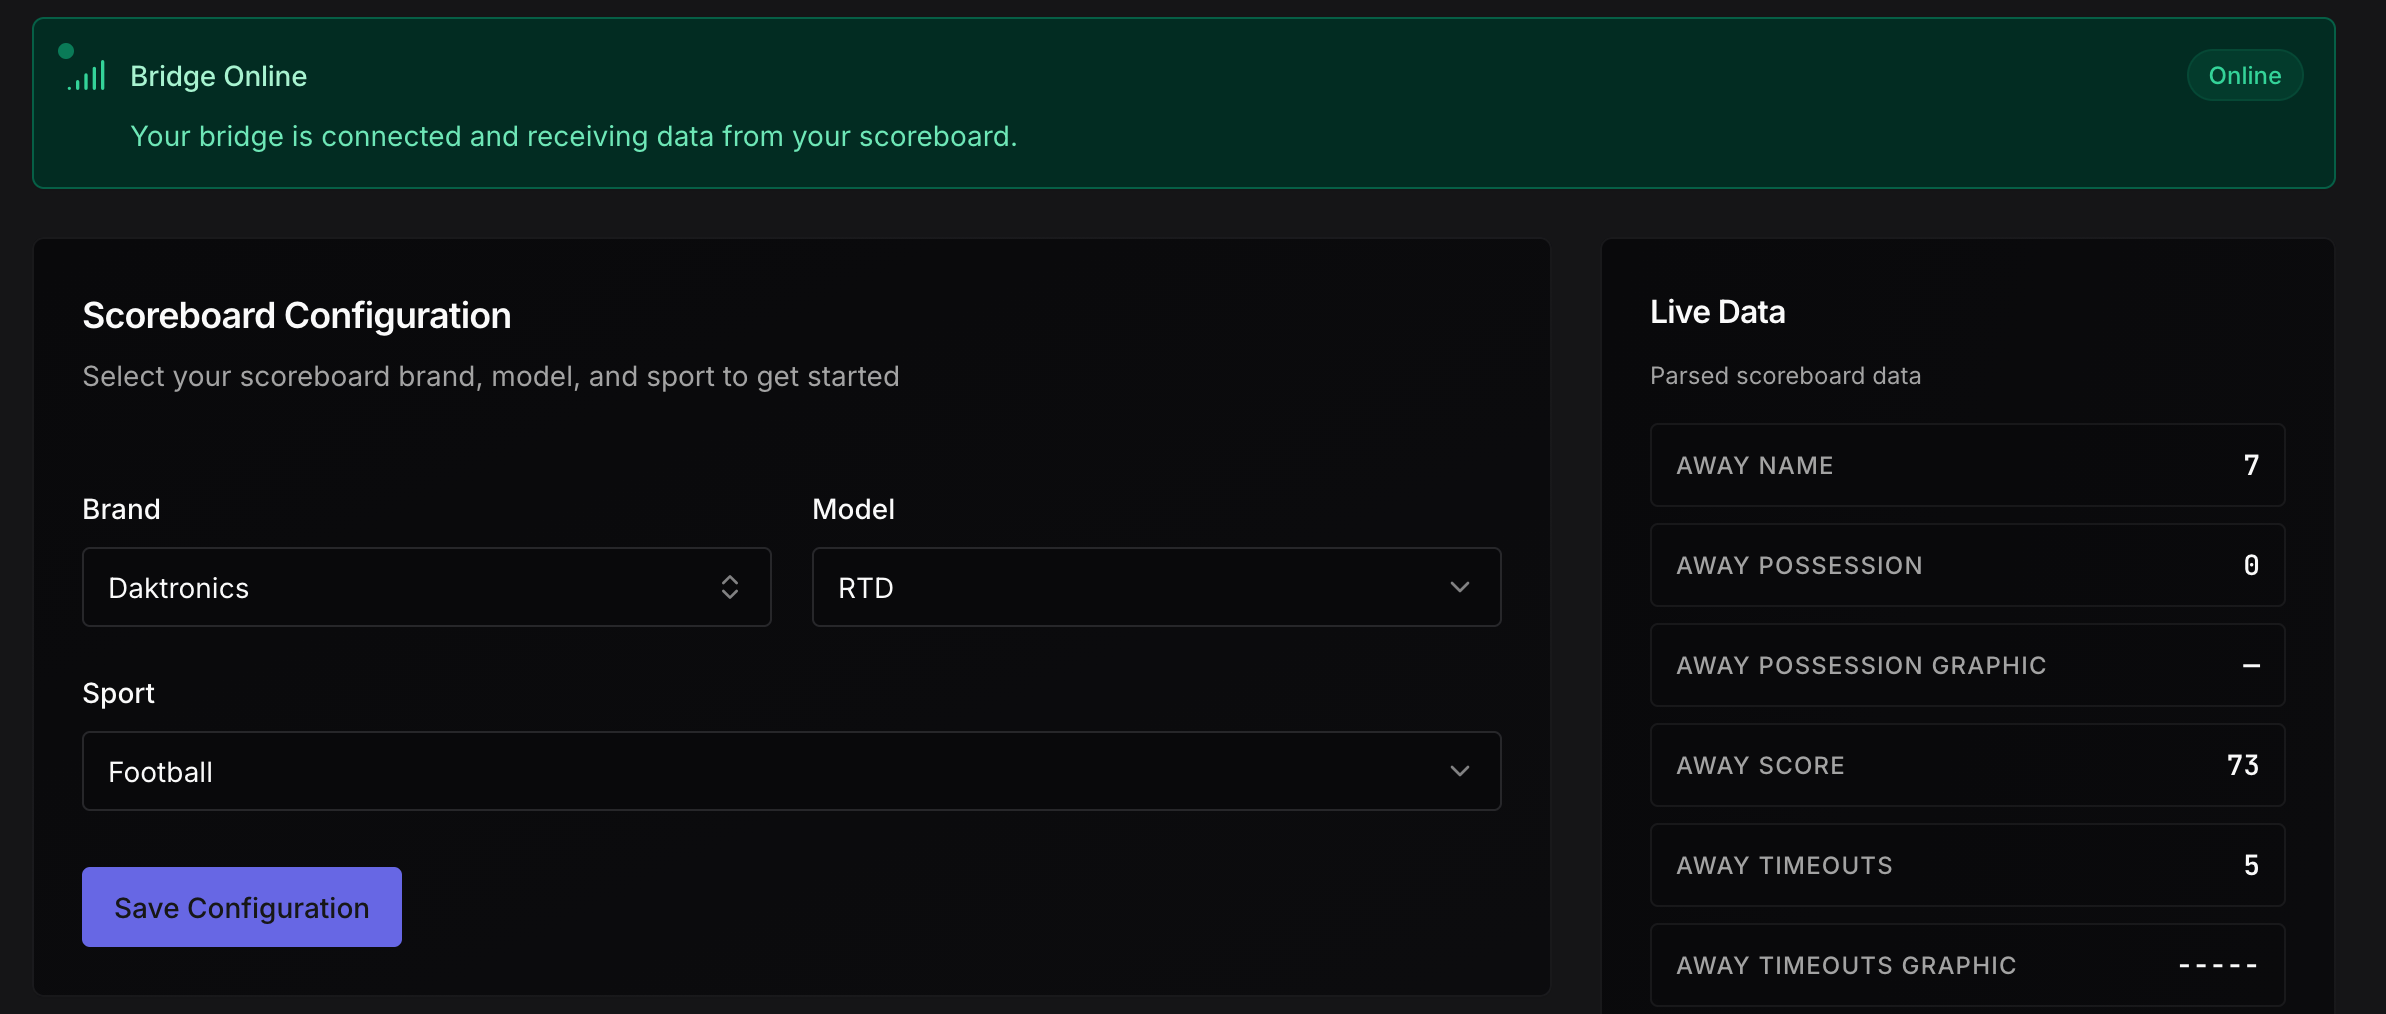Expand the Sport dropdown showing Football

click(791, 771)
